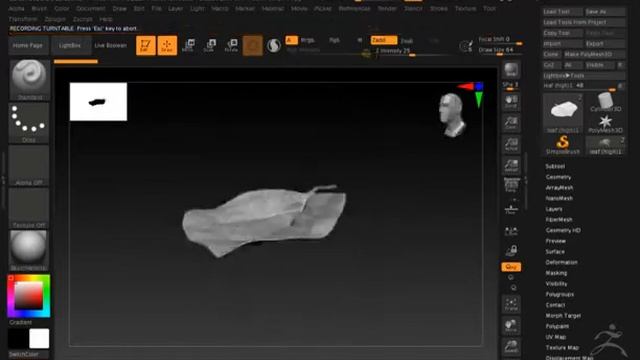
Task: Open the Zplugin menu
Action: click(55, 19)
